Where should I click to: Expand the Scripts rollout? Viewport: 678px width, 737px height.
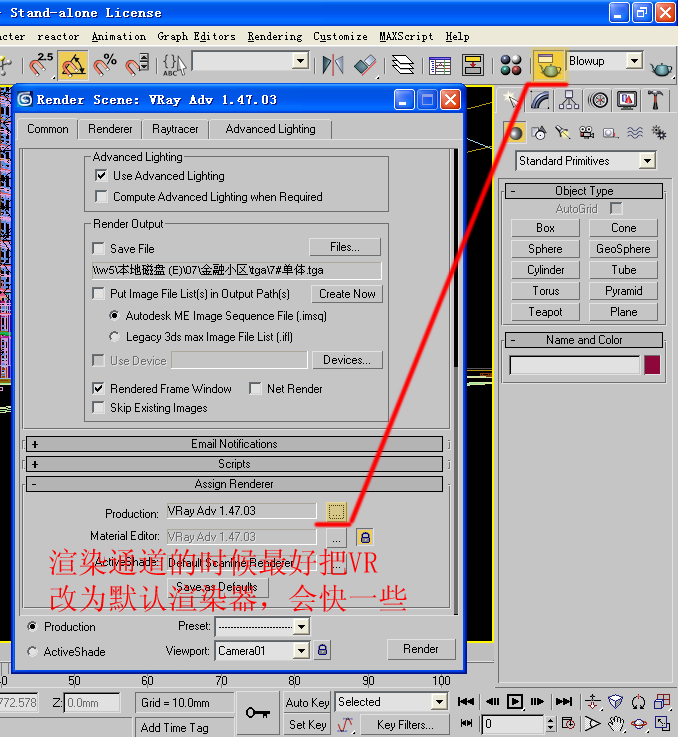coord(234,464)
